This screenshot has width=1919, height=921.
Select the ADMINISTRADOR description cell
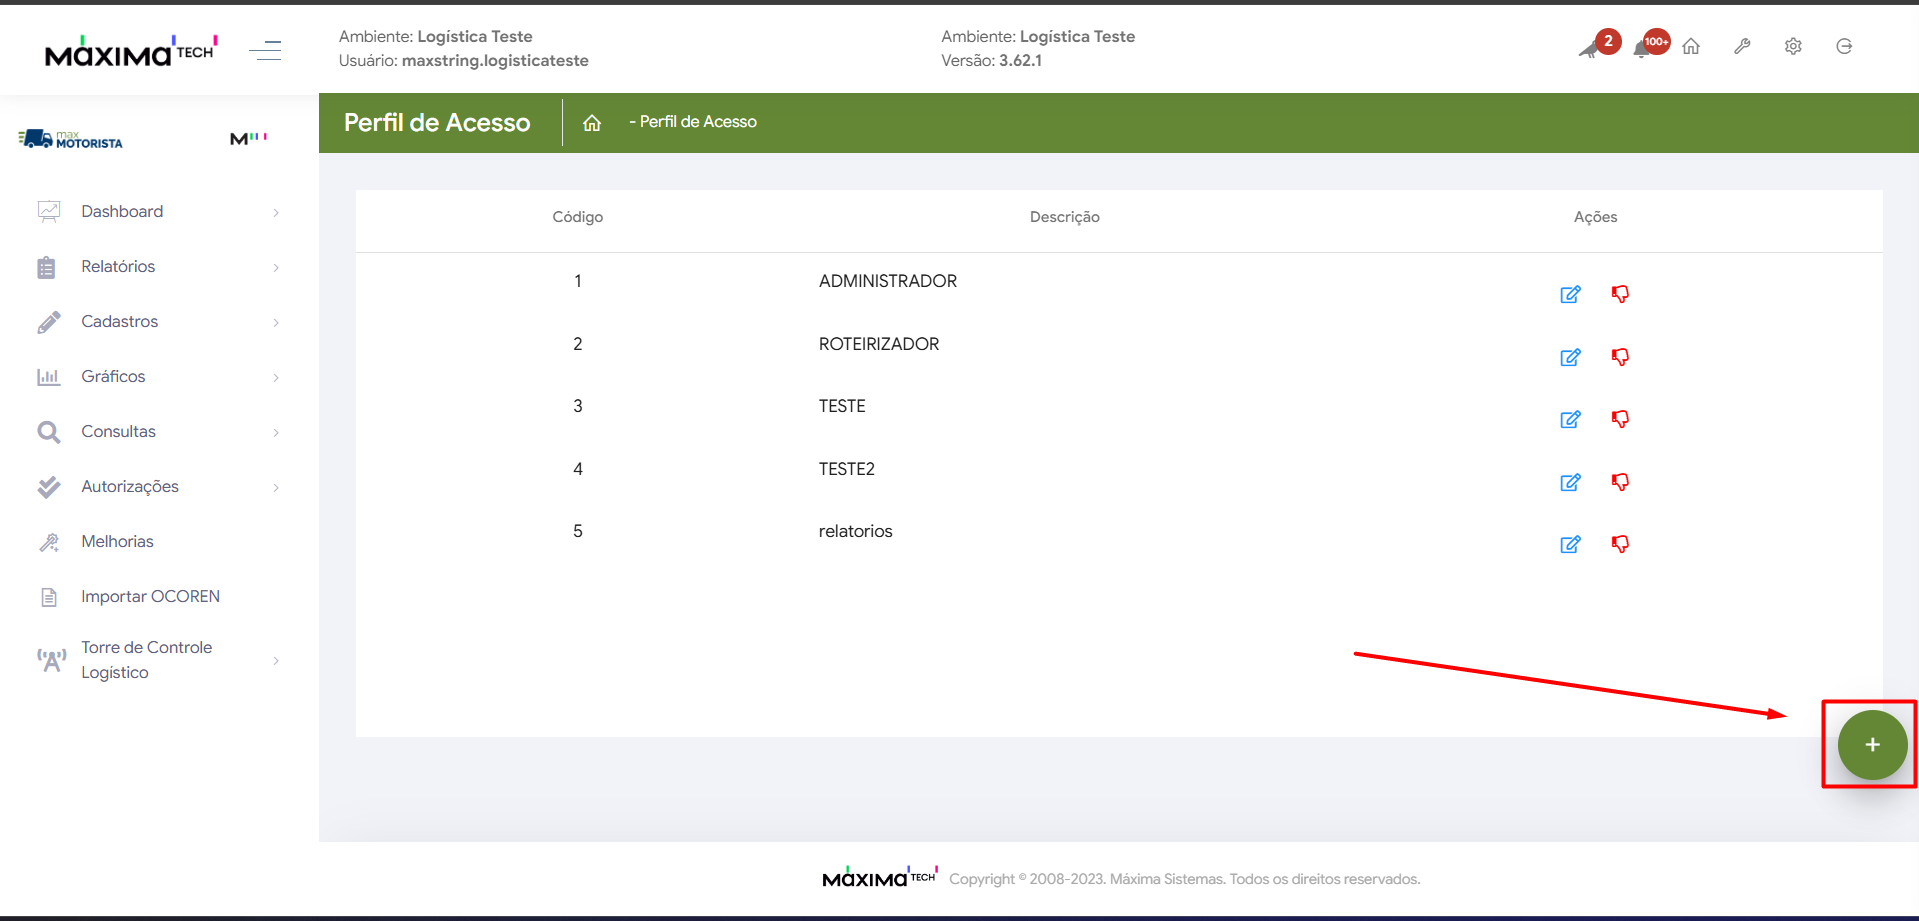pyautogui.click(x=888, y=281)
